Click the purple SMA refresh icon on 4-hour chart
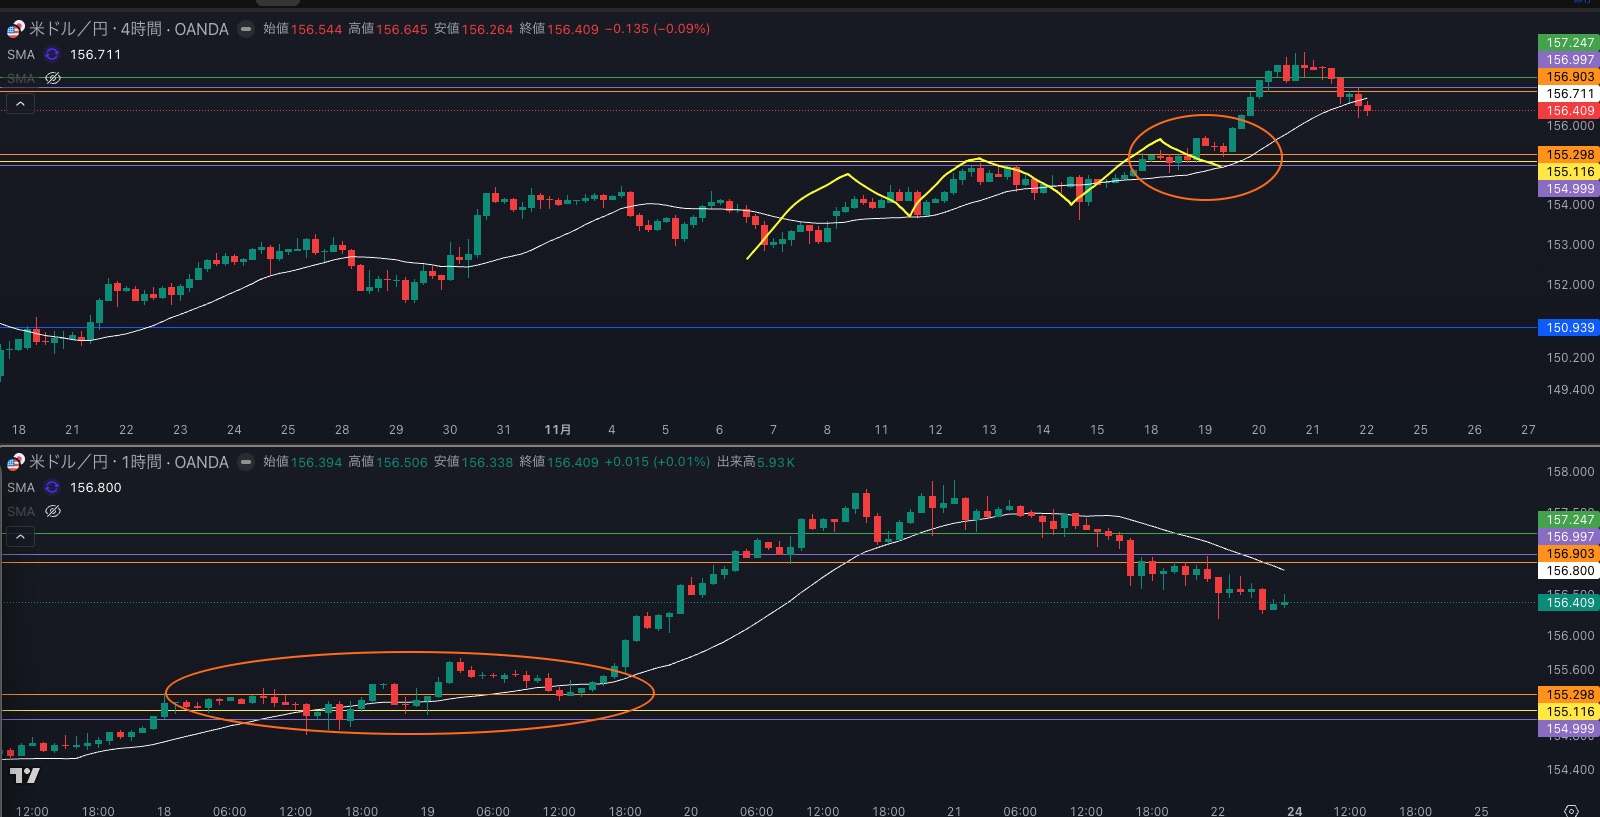Image resolution: width=1600 pixels, height=817 pixels. point(52,55)
